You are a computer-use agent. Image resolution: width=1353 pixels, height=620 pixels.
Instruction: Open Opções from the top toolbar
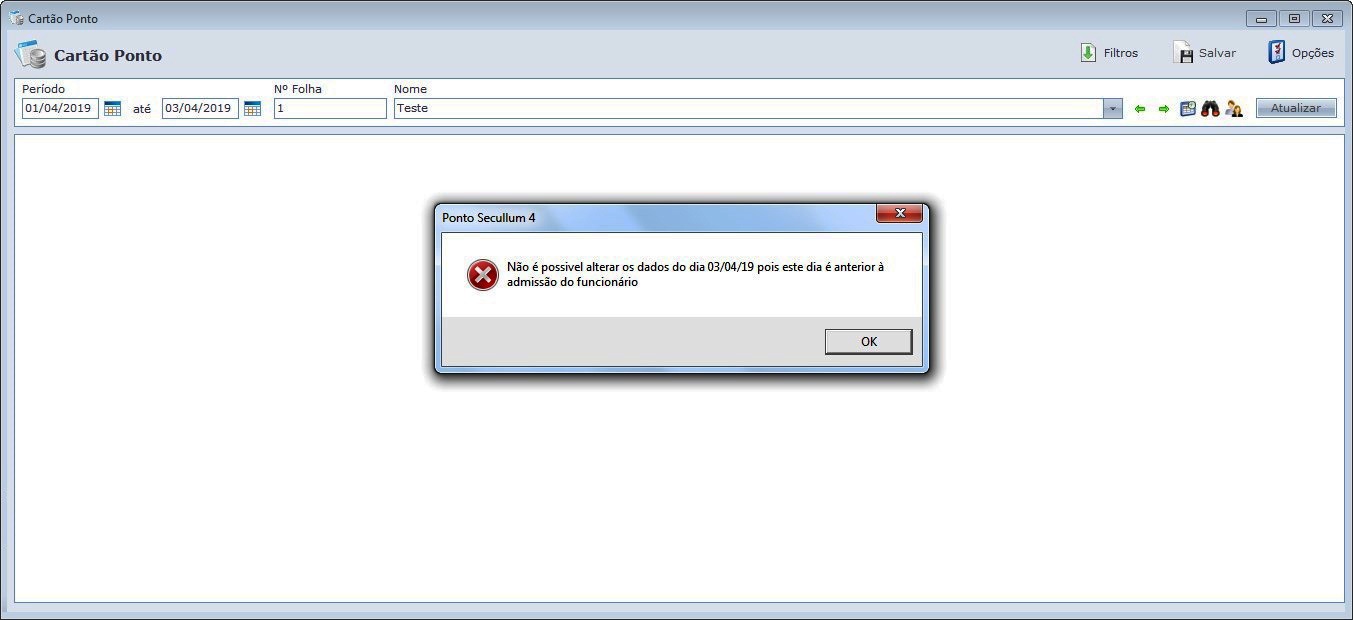point(1300,53)
